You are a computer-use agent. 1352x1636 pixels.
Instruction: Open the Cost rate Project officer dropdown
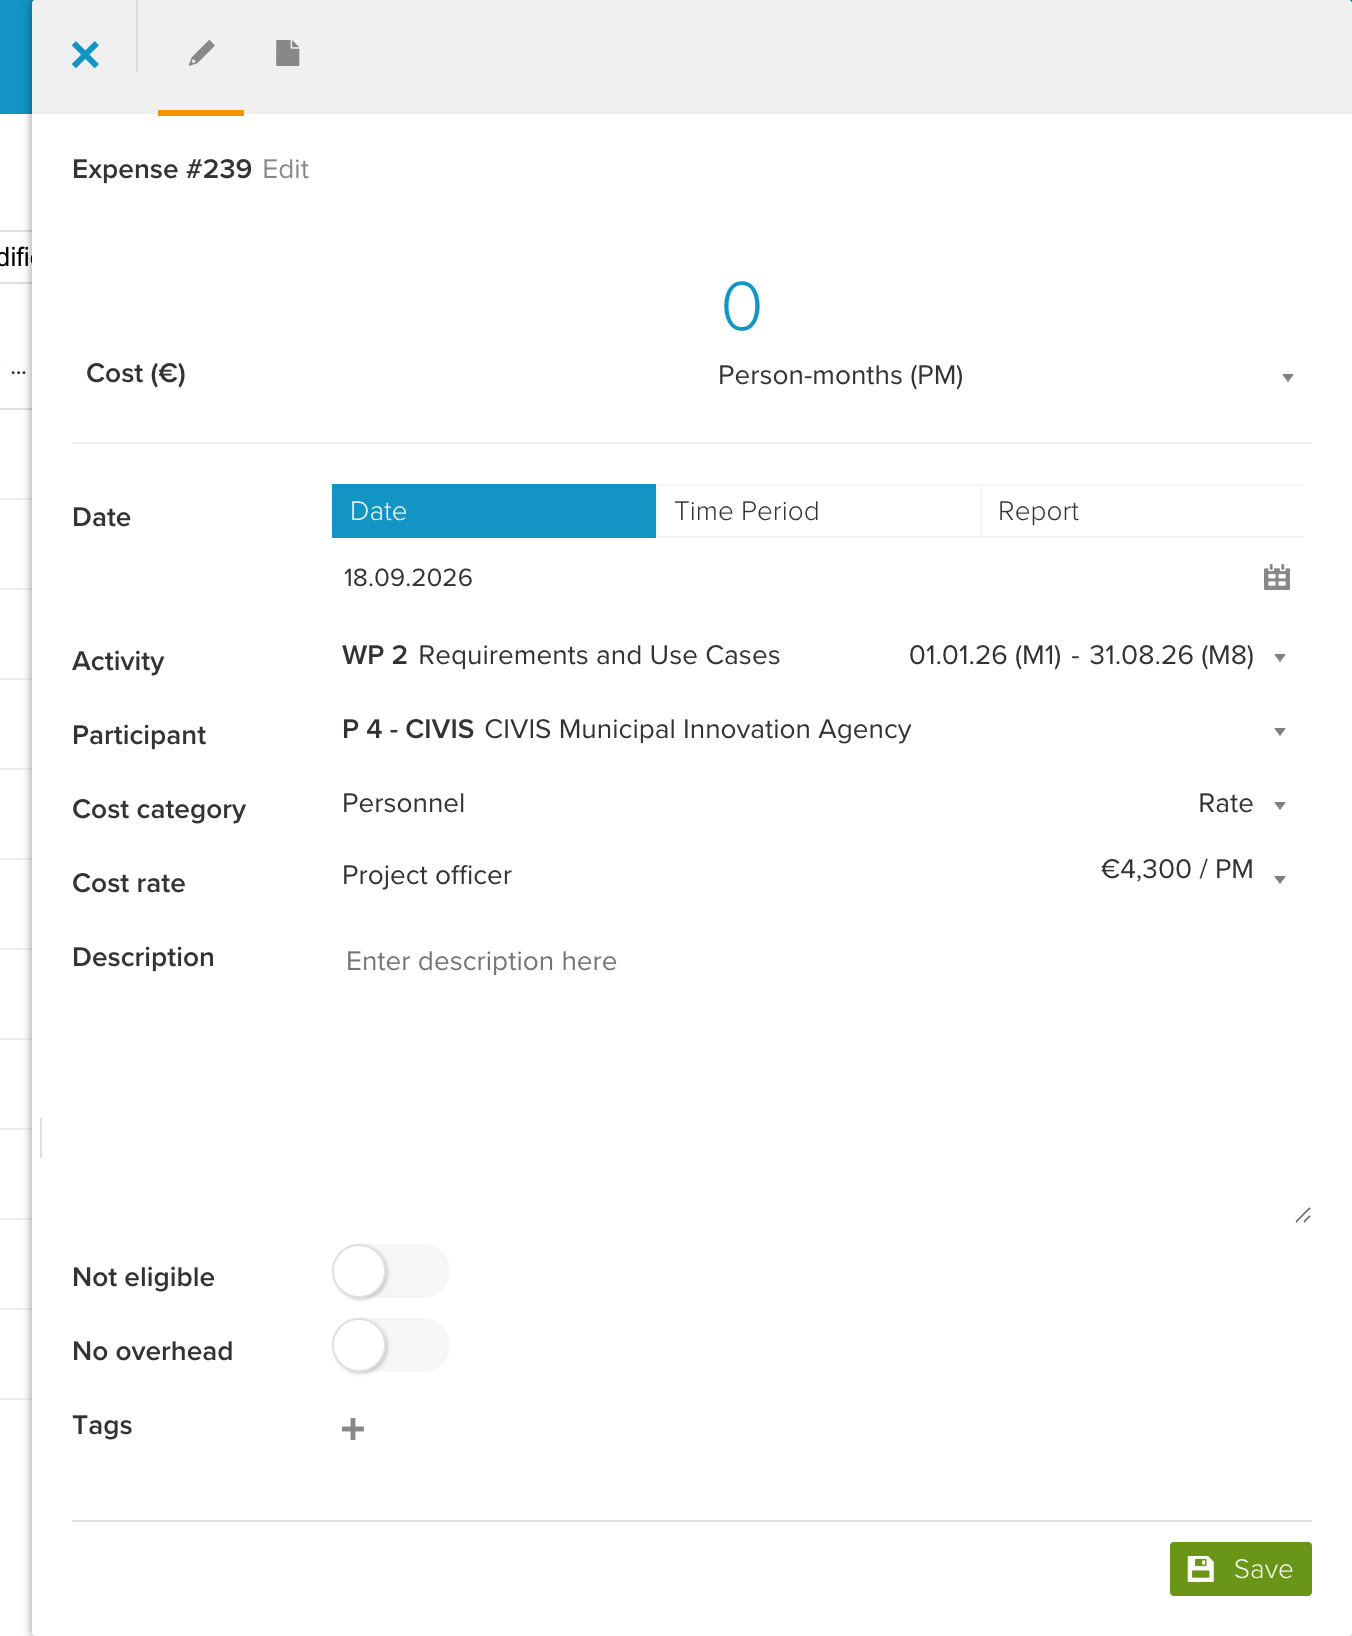pos(816,874)
